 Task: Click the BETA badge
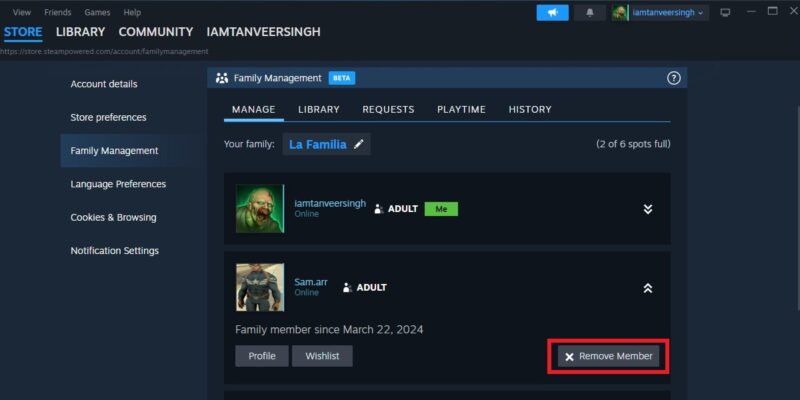(342, 78)
